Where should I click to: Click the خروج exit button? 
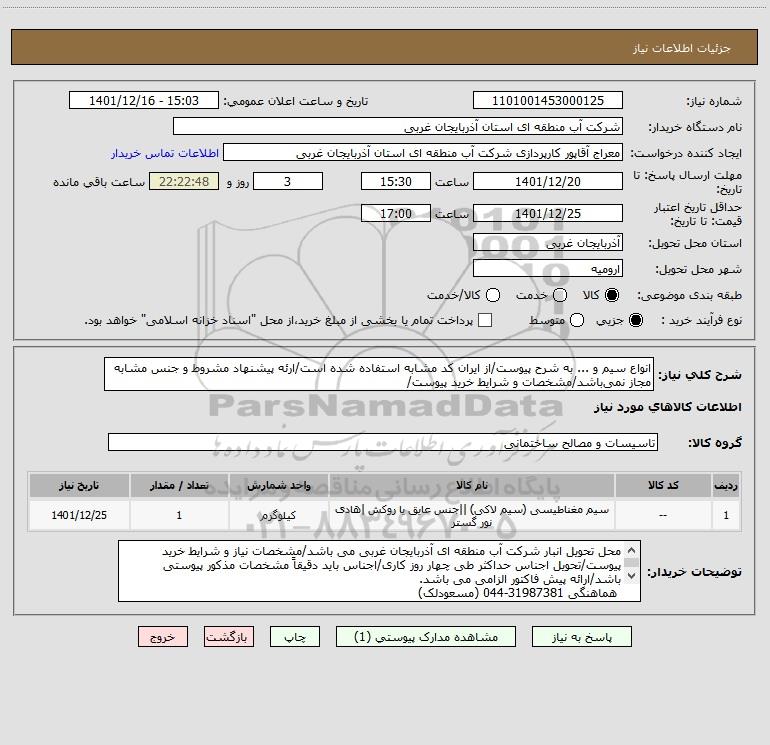coord(163,637)
